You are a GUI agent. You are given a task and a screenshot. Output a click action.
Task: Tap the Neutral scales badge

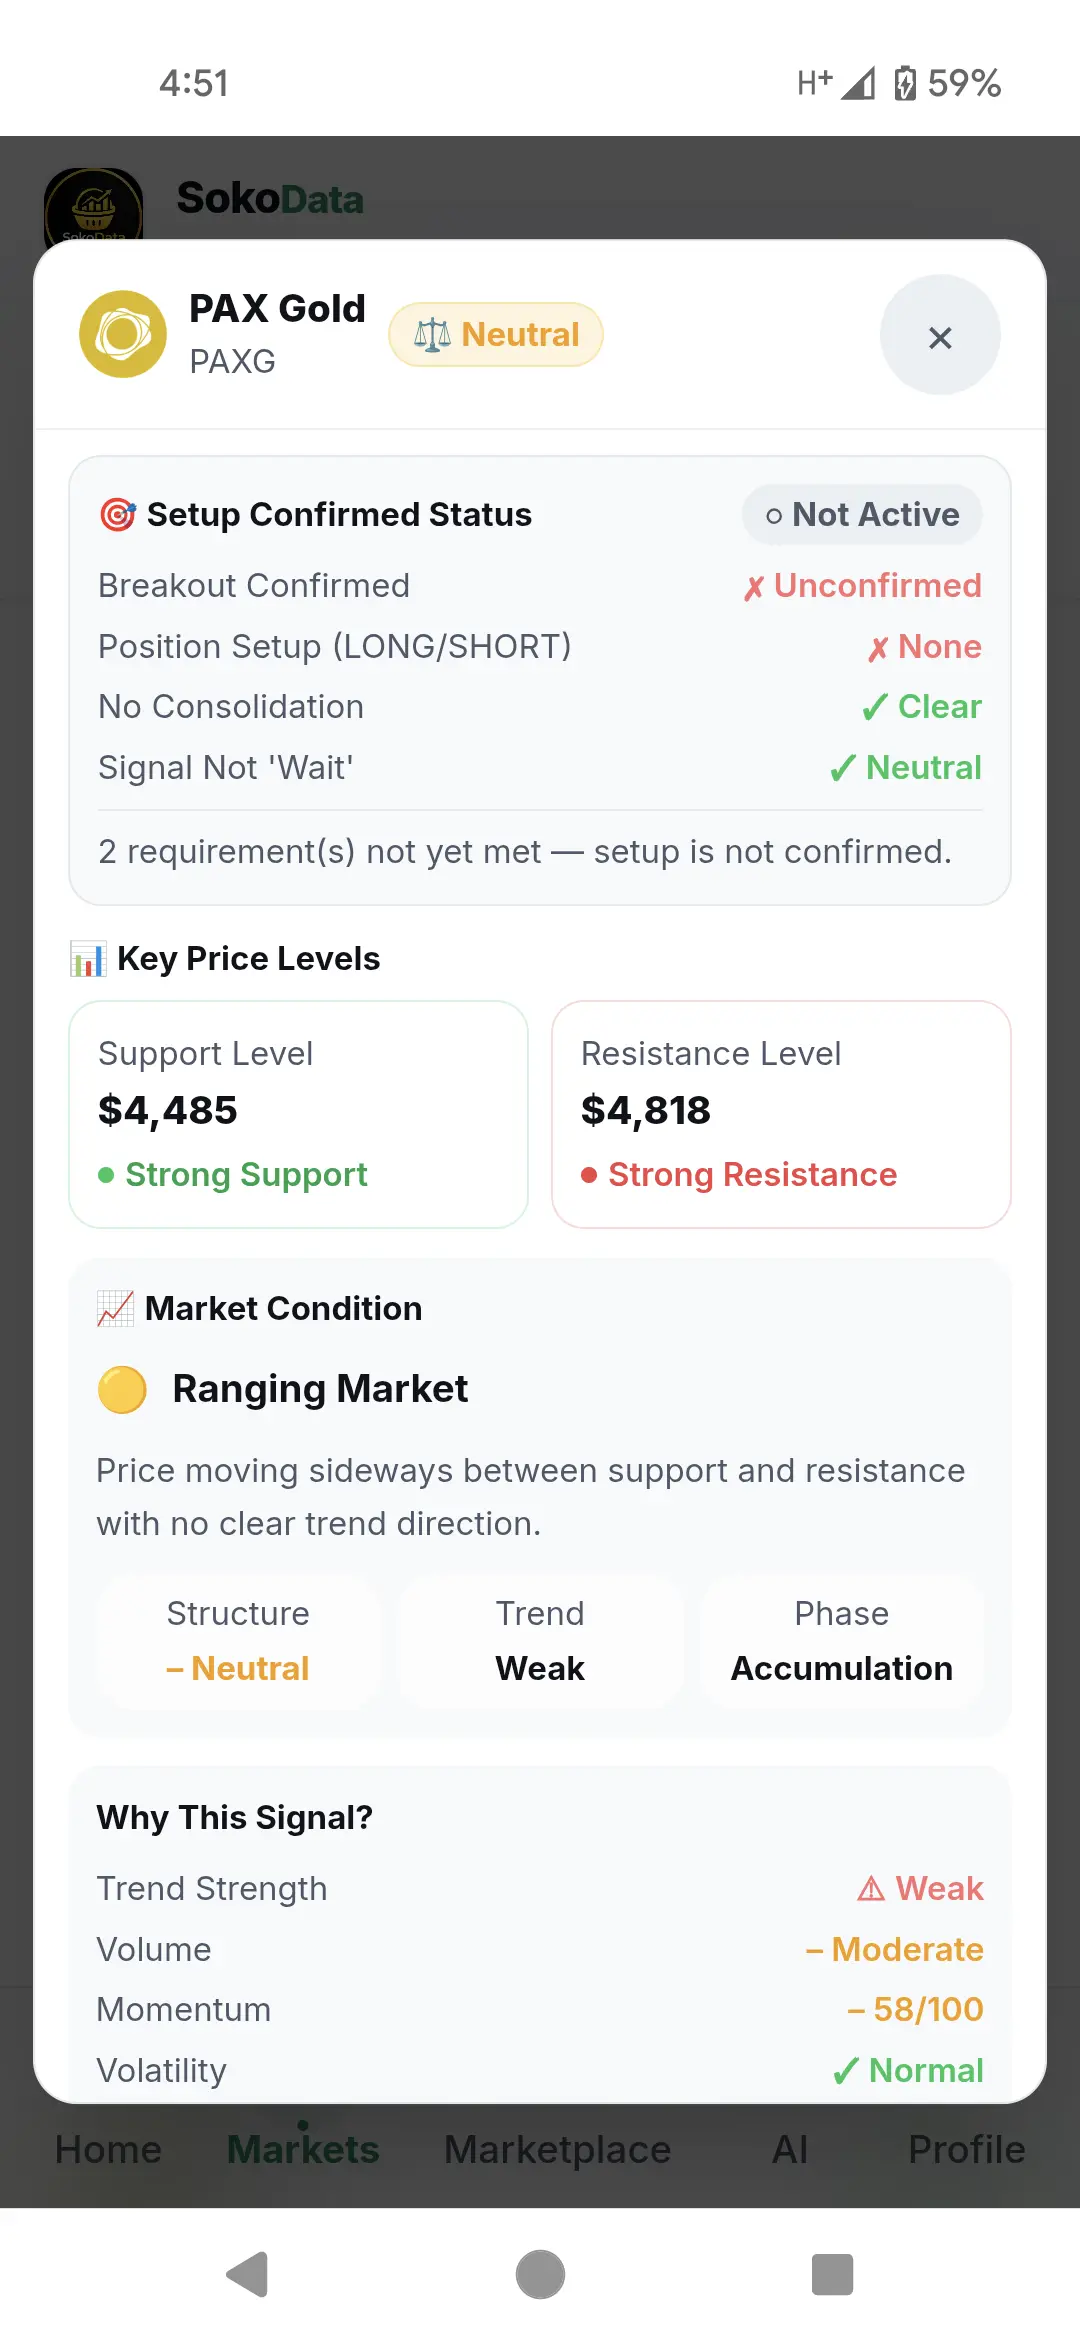pos(496,334)
